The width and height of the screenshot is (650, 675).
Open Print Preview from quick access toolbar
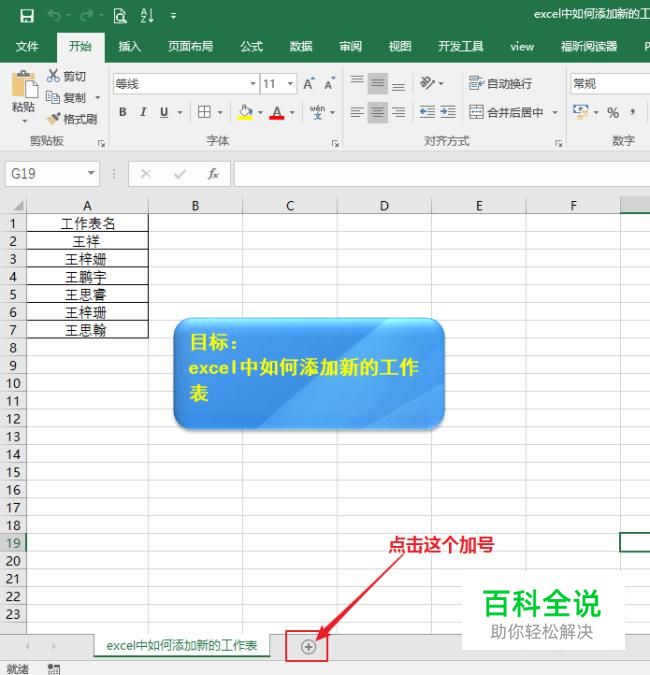tap(120, 16)
